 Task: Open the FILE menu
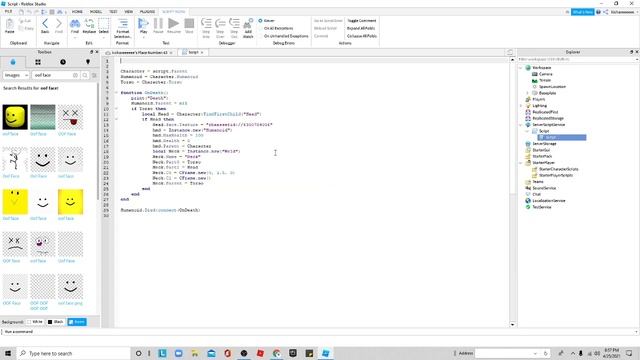pyautogui.click(x=8, y=11)
